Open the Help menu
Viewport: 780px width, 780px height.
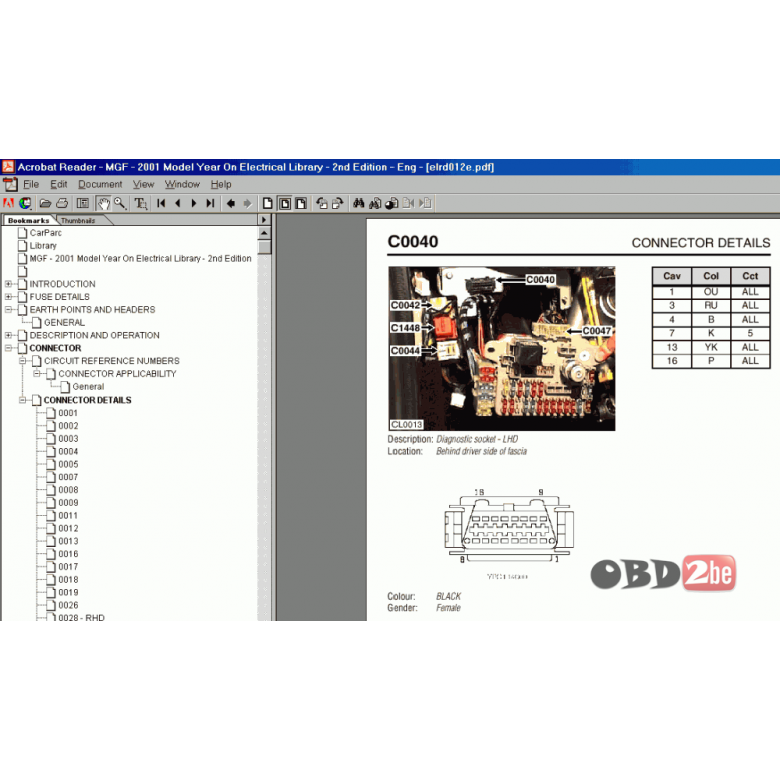coord(221,185)
